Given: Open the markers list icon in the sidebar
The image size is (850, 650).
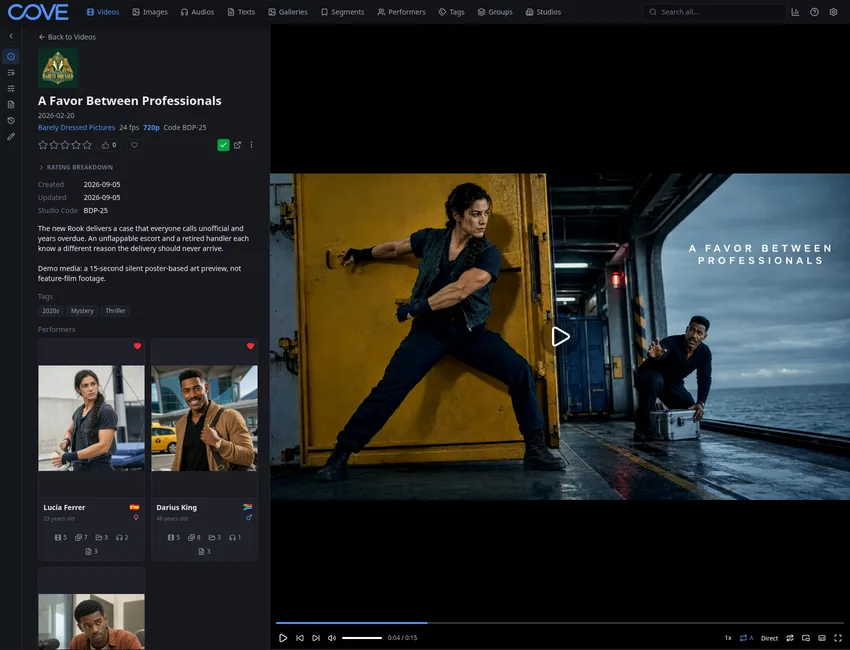Looking at the screenshot, I should pyautogui.click(x=11, y=88).
